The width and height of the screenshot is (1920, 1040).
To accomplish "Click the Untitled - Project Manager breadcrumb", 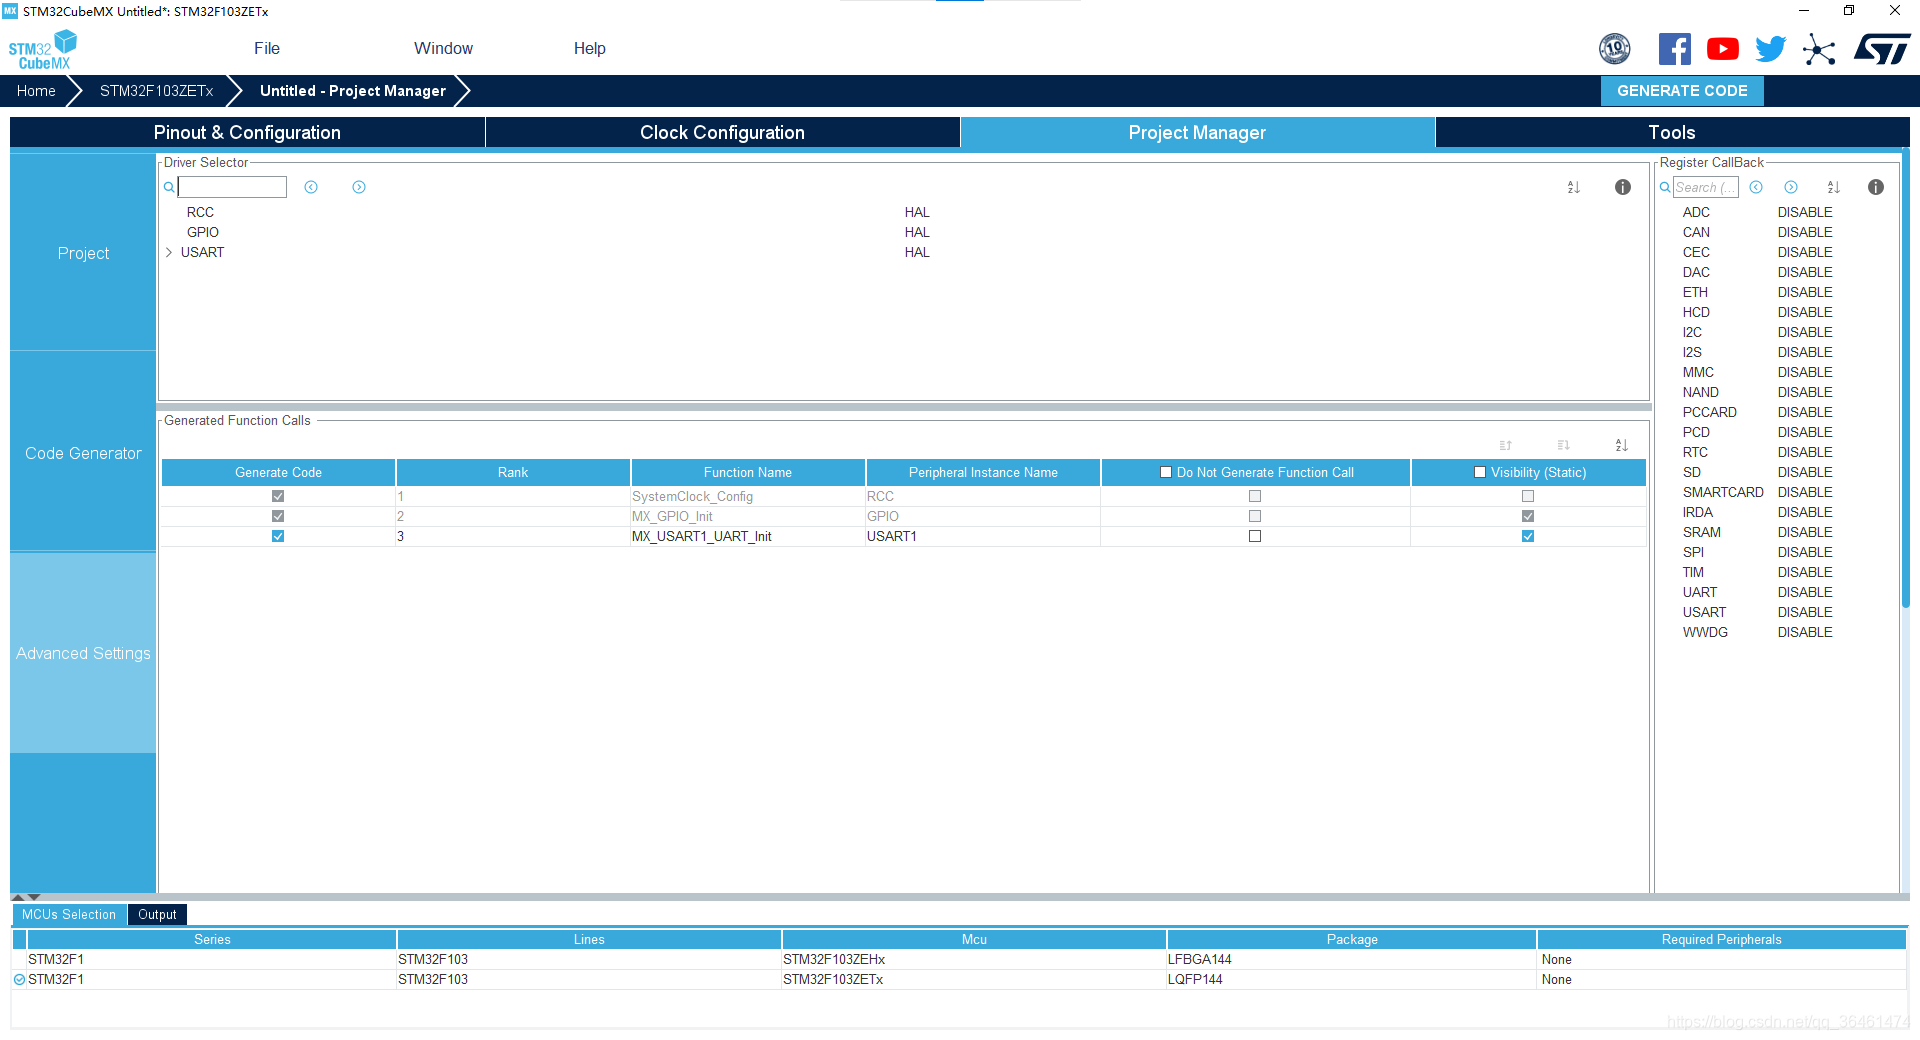I will pyautogui.click(x=353, y=90).
